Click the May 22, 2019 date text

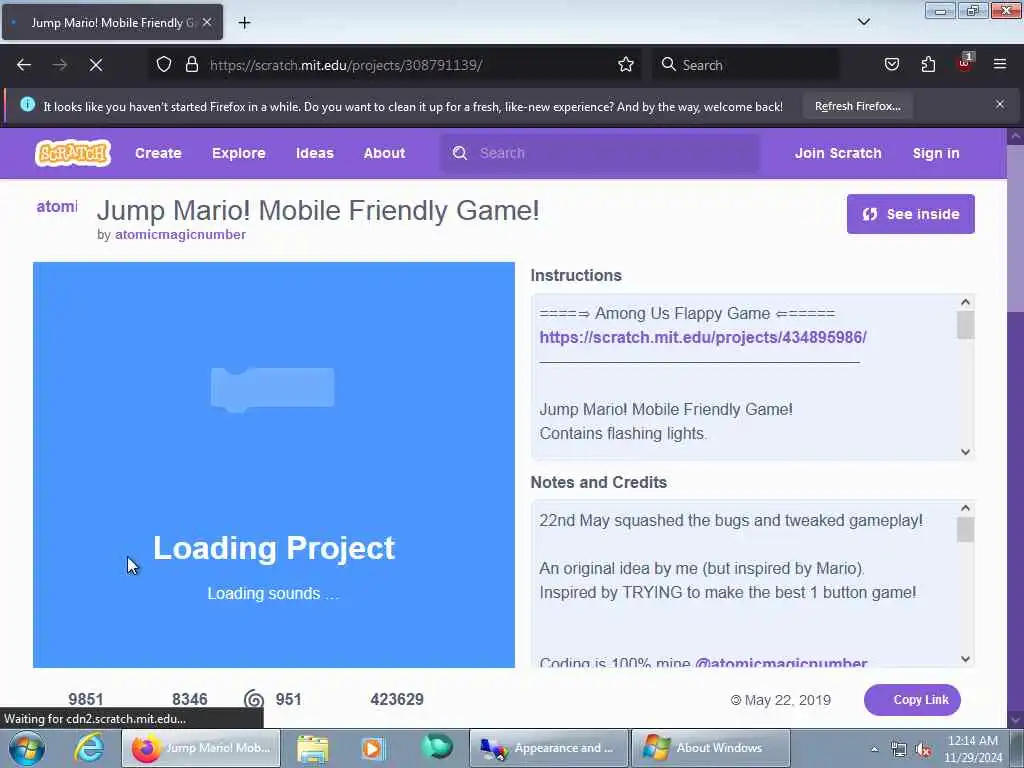[x=788, y=700]
